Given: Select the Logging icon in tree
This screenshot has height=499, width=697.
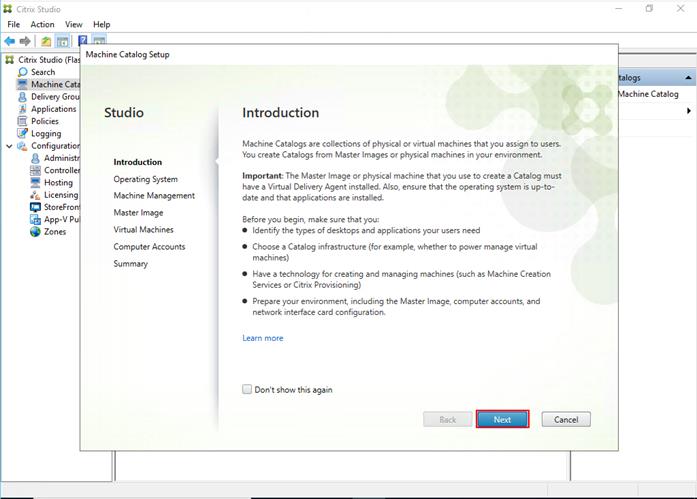Looking at the screenshot, I should click(22, 133).
